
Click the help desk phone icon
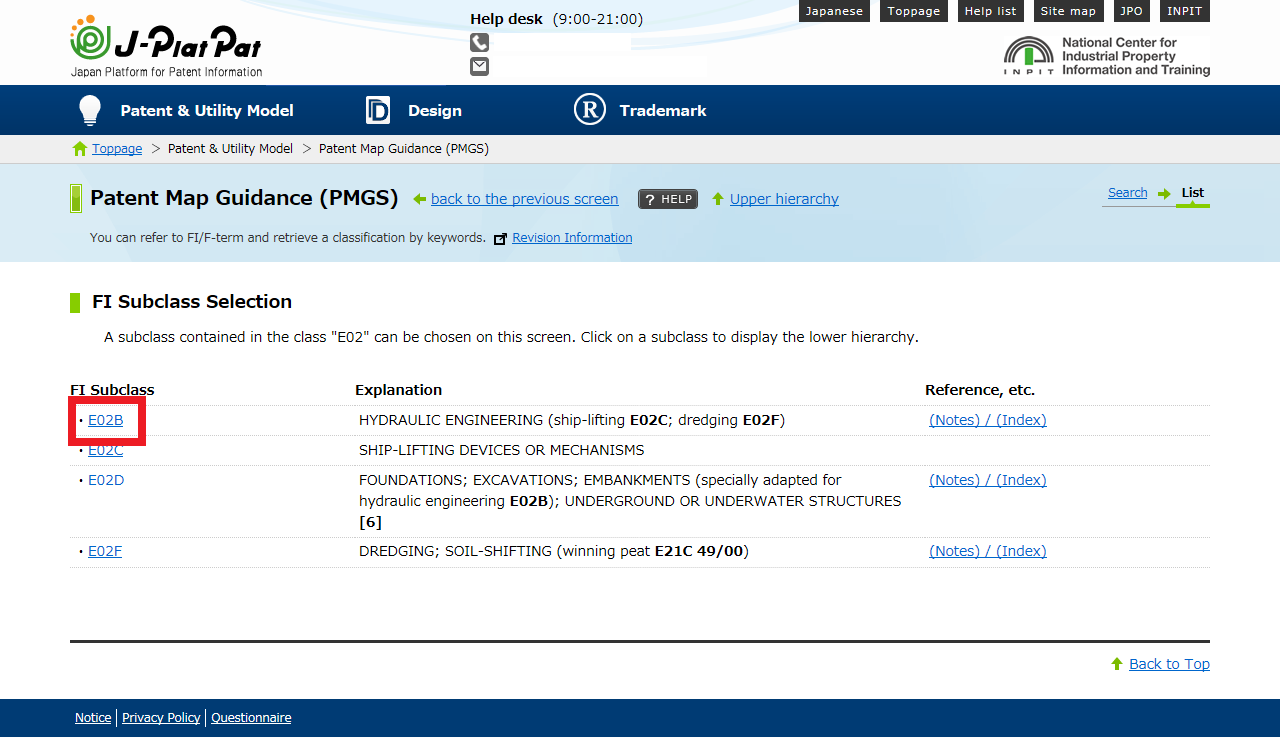coord(480,43)
